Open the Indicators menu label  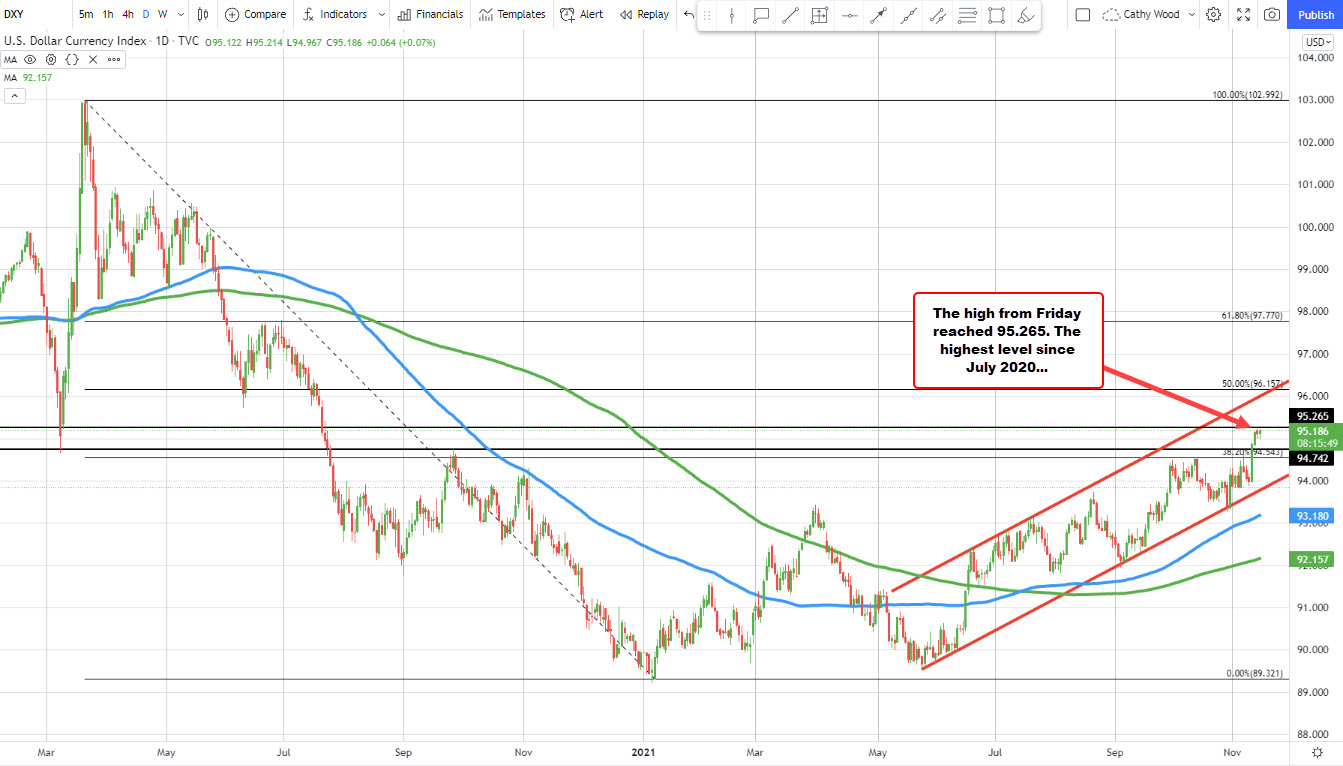click(x=343, y=14)
